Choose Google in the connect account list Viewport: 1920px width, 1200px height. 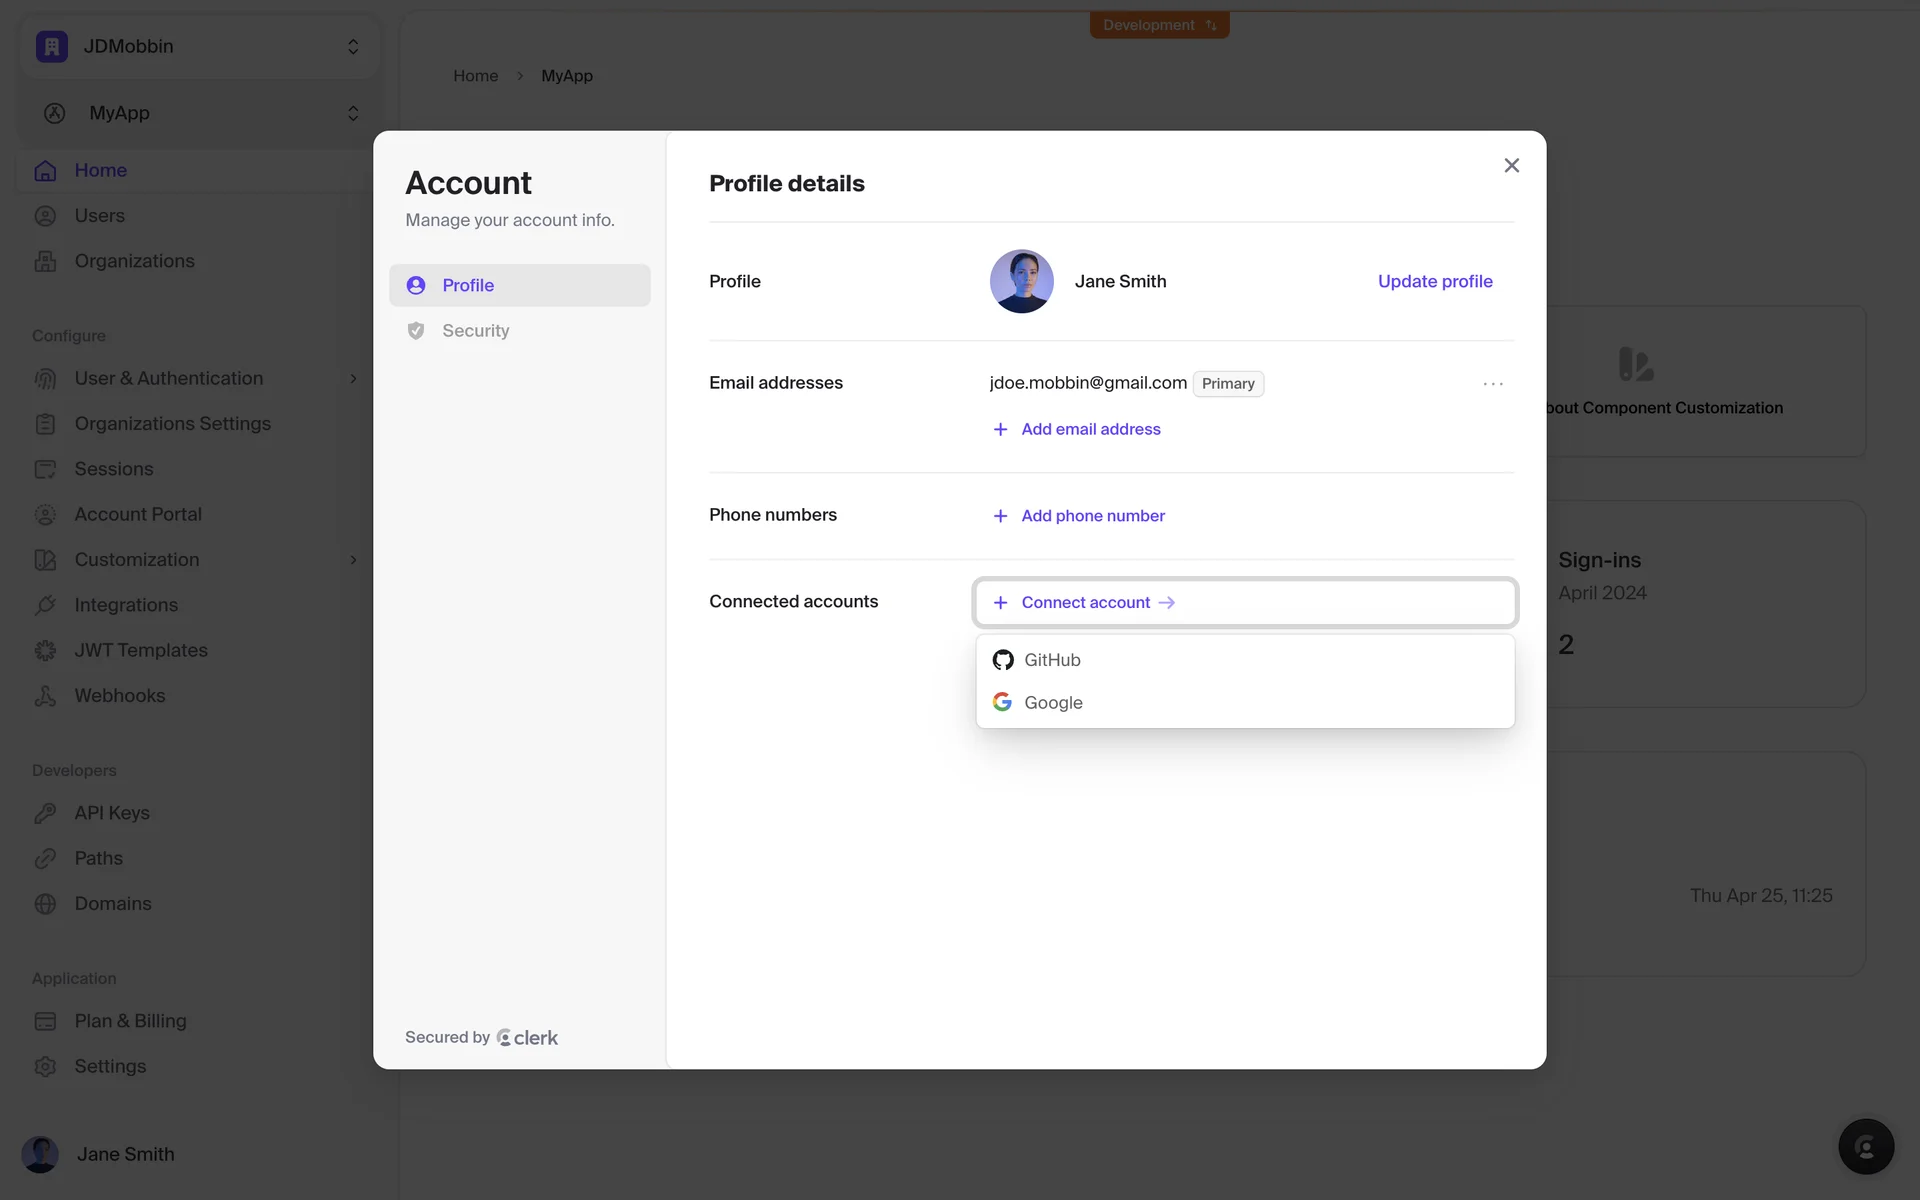coord(1052,703)
